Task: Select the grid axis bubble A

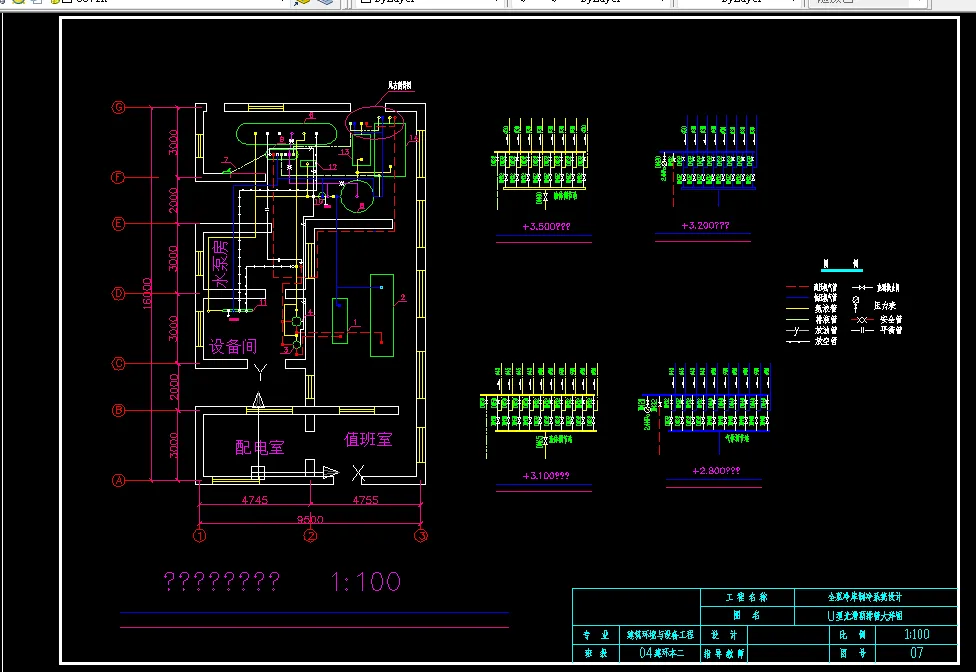Action: [118, 480]
